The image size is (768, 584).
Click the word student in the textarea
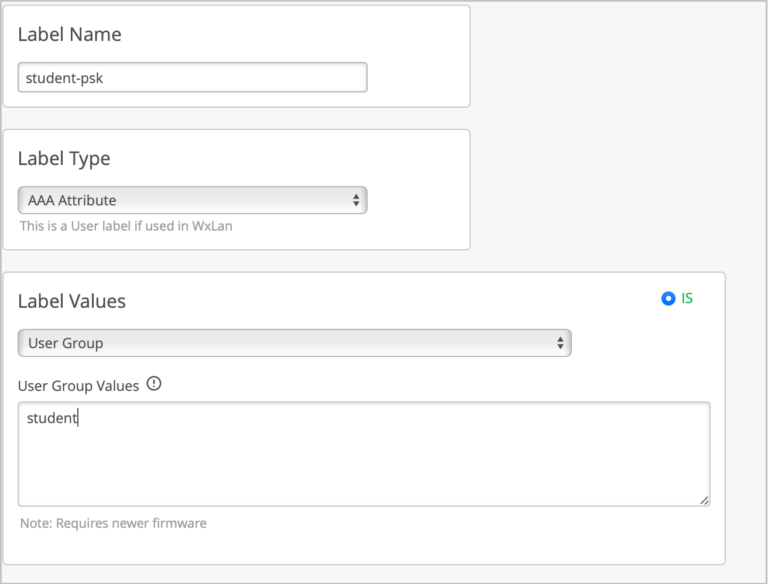51,418
